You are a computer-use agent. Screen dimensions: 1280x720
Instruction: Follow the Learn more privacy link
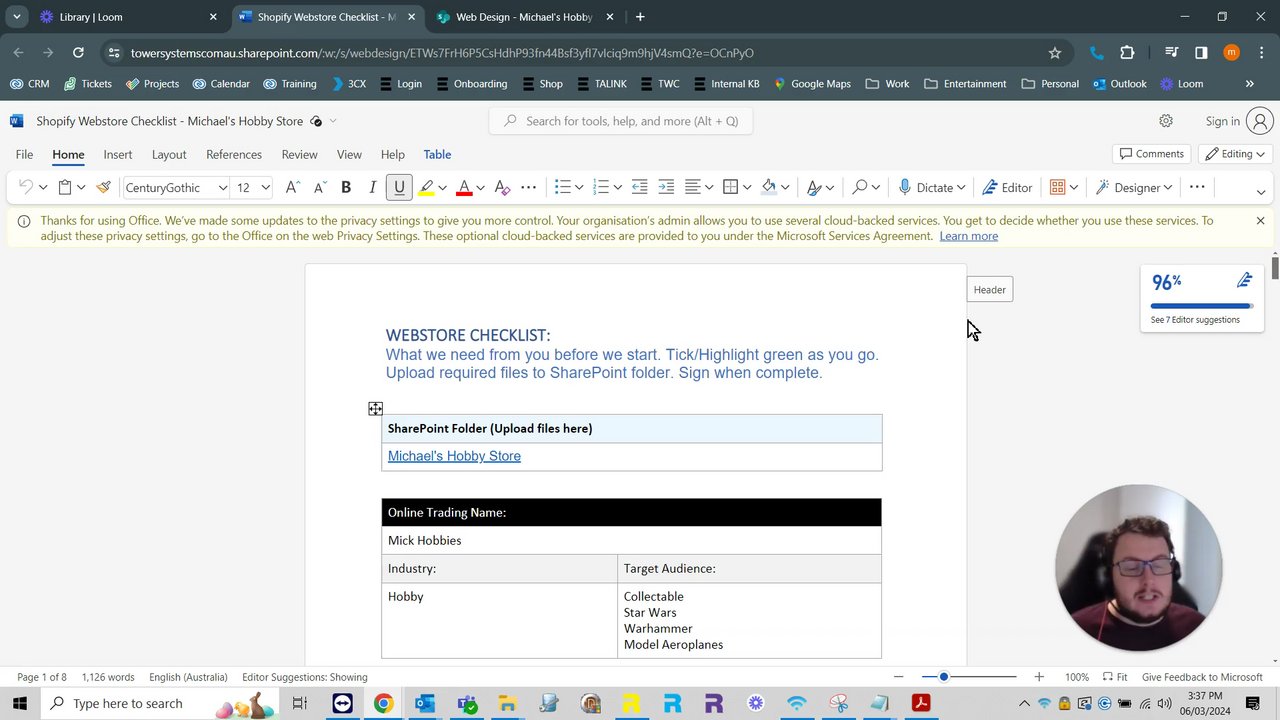pos(969,236)
